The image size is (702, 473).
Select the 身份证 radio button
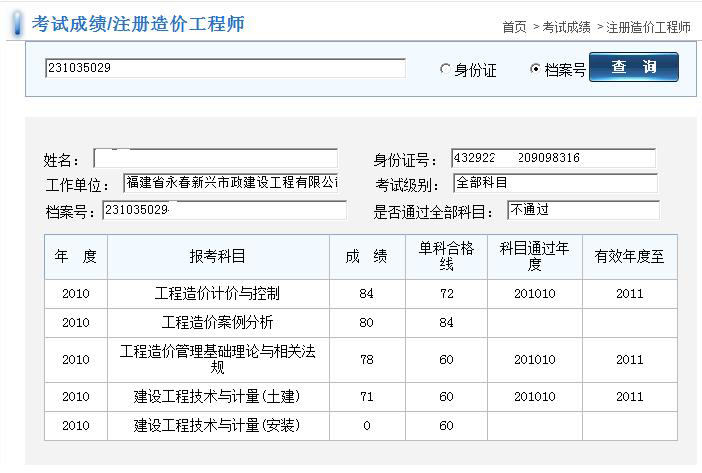coord(446,70)
